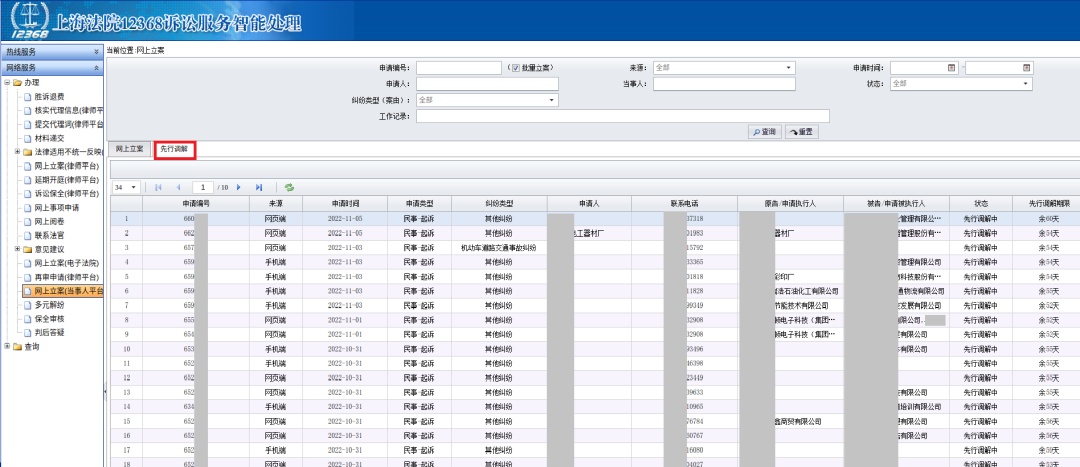
Task: Toggle the 批量立案 checkbox
Action: click(x=515, y=68)
